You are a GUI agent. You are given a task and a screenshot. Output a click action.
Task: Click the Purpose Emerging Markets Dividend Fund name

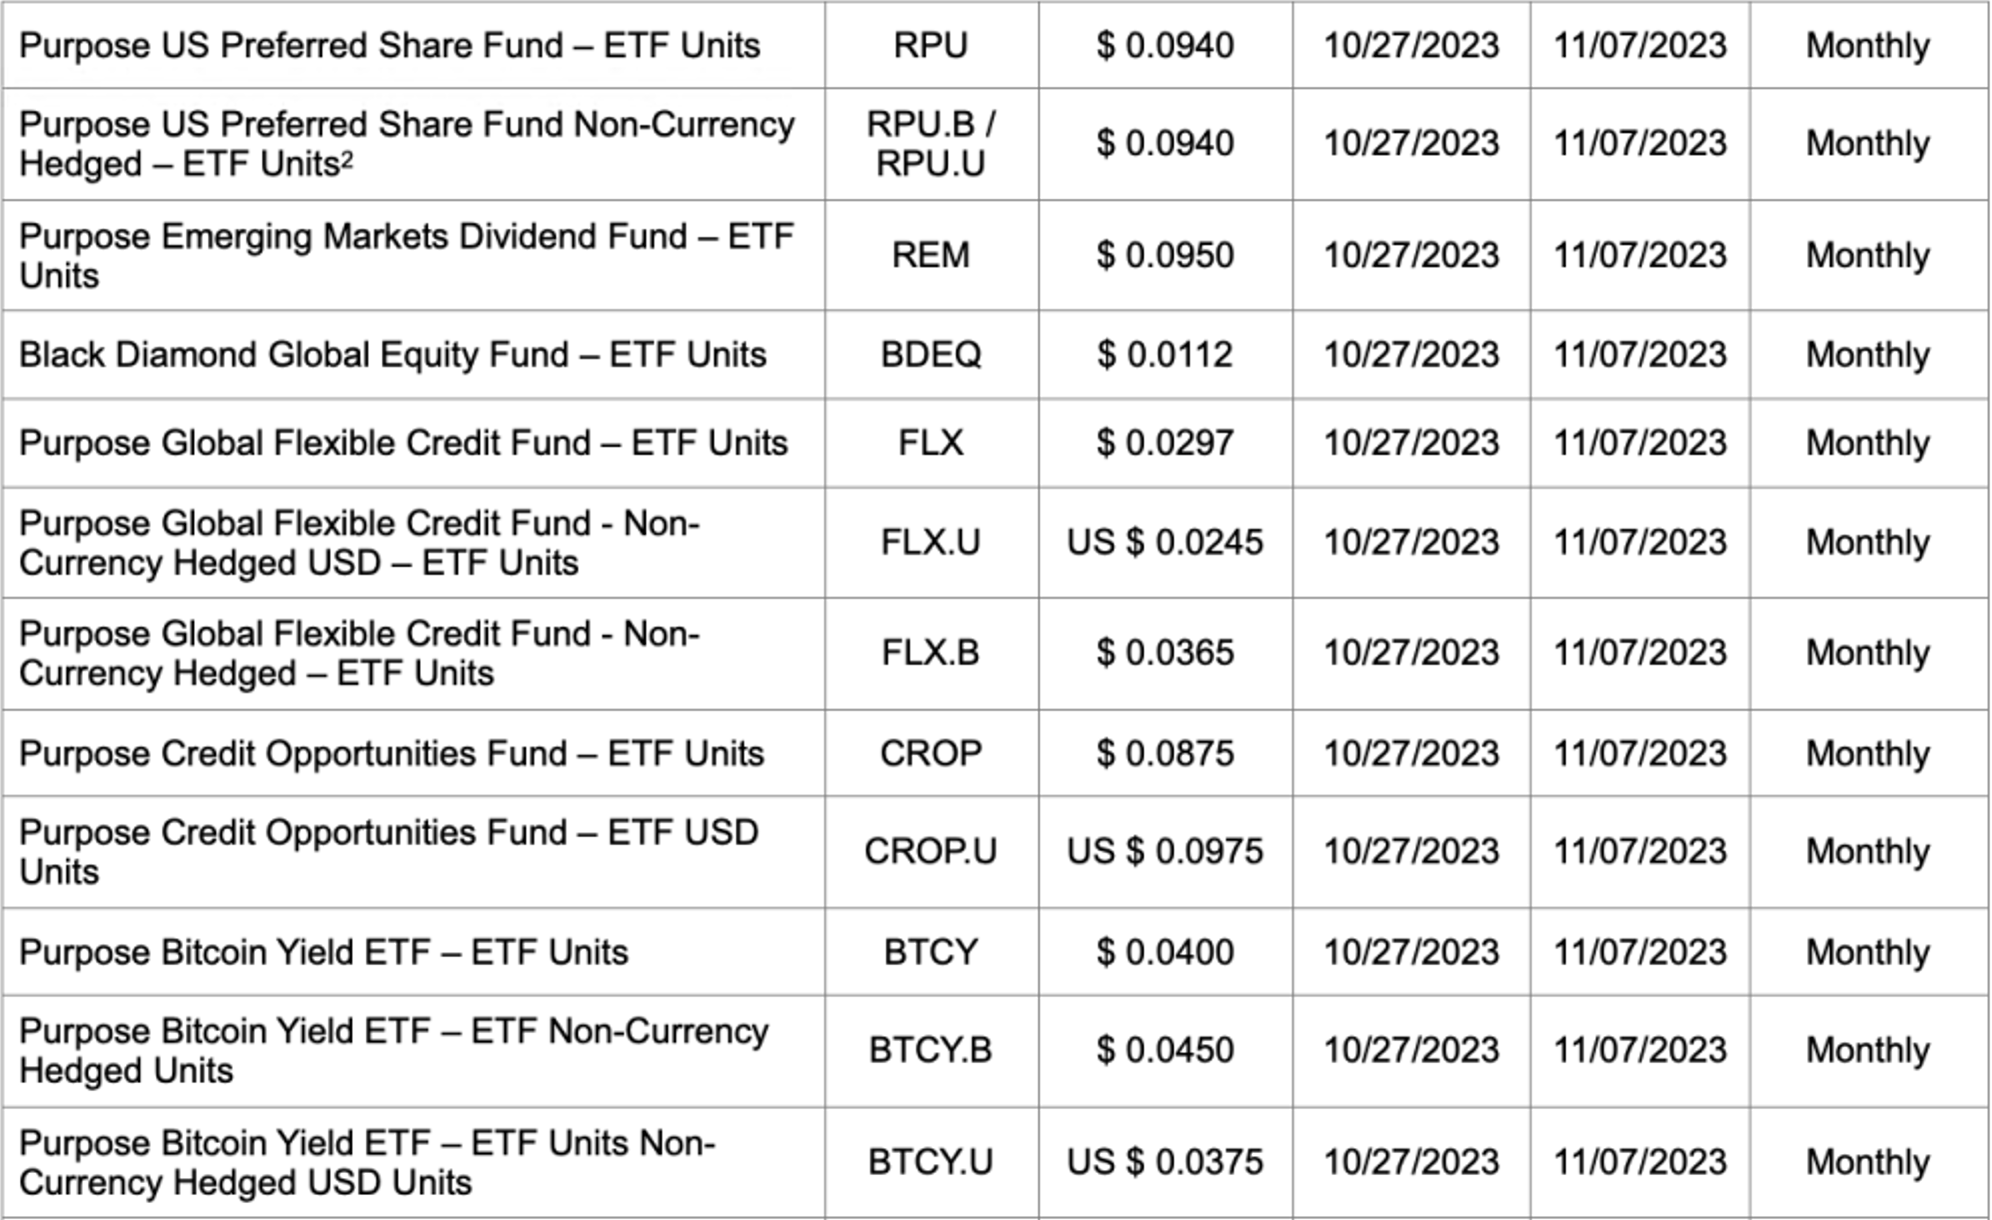[405, 256]
